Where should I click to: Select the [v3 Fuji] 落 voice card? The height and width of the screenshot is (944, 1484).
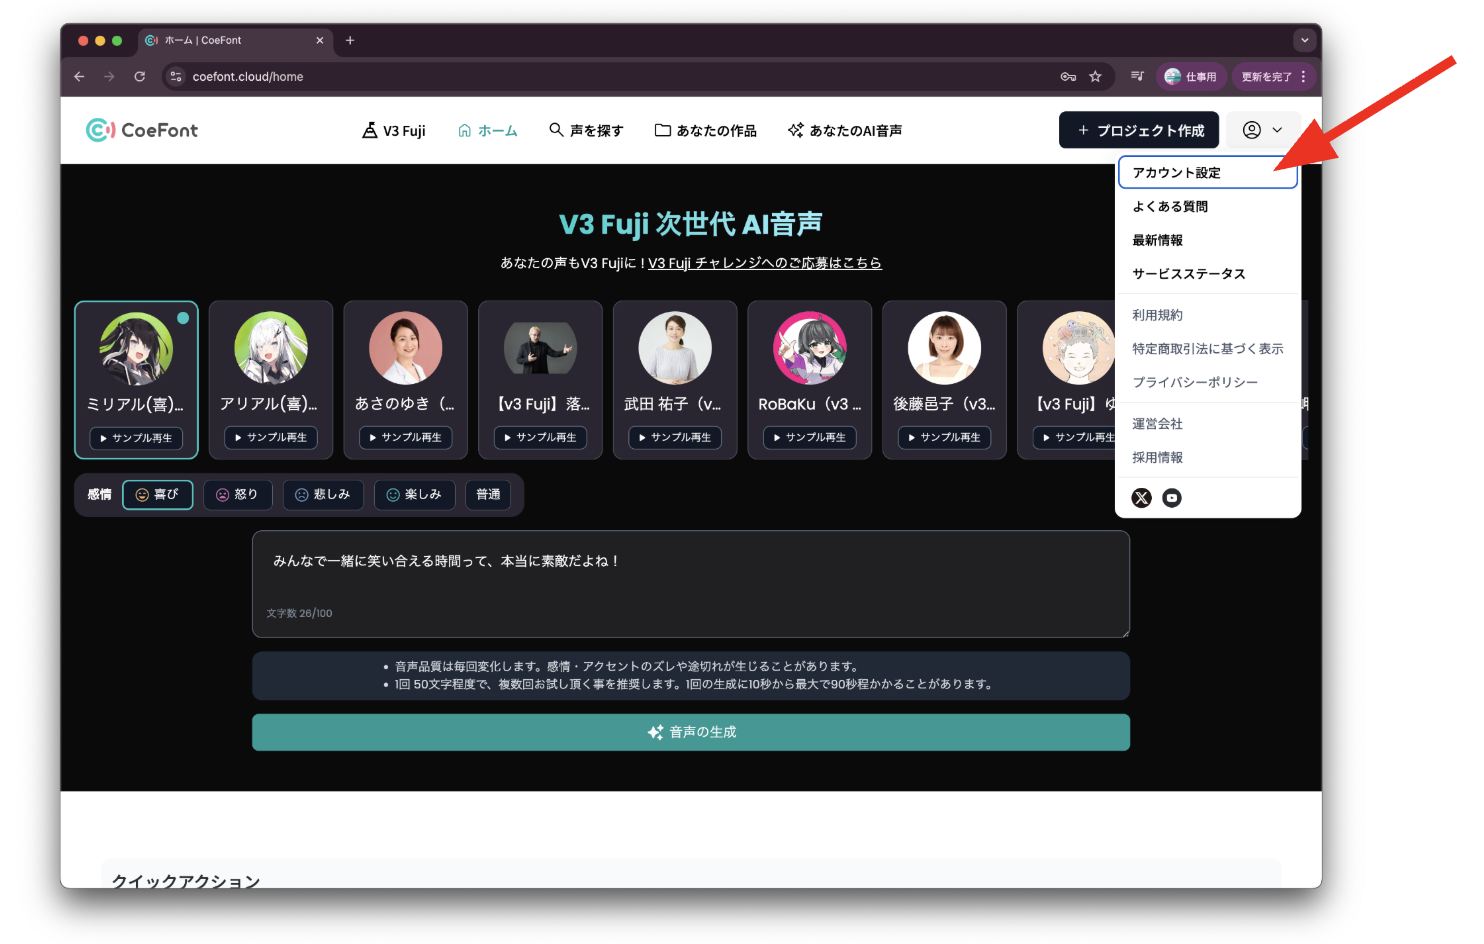pyautogui.click(x=540, y=380)
